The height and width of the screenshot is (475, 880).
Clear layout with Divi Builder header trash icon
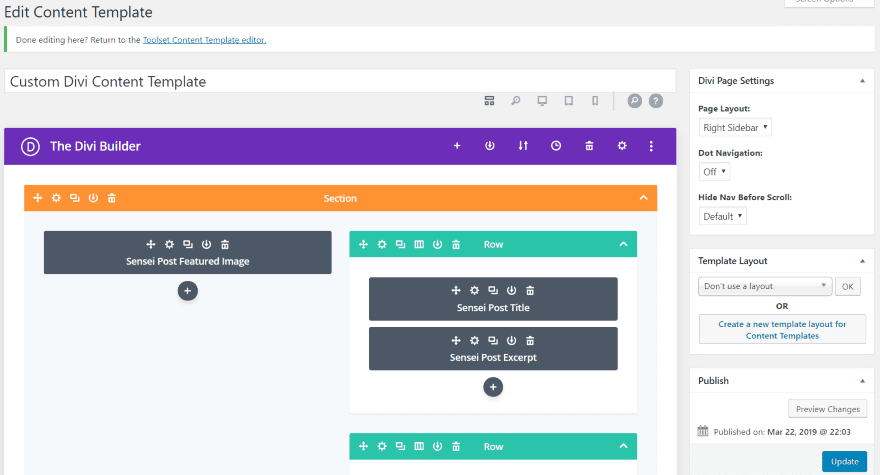pyautogui.click(x=589, y=146)
